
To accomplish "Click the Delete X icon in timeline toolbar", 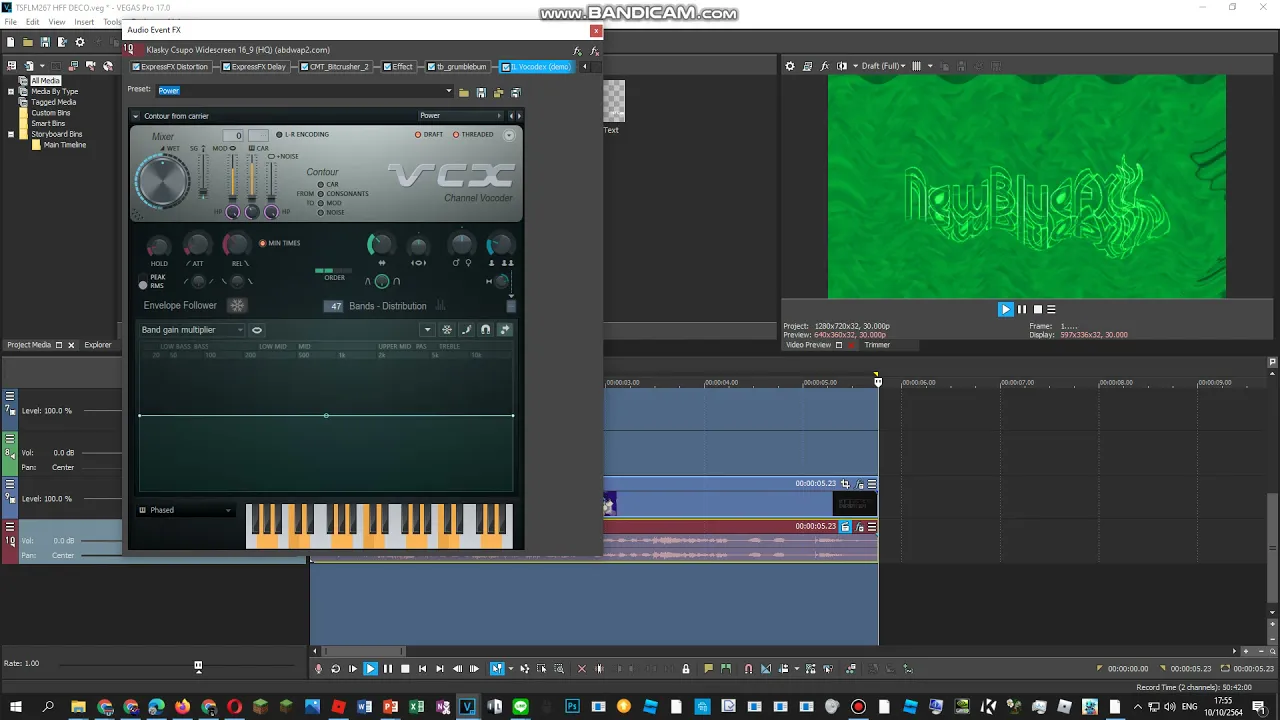I will 581,669.
